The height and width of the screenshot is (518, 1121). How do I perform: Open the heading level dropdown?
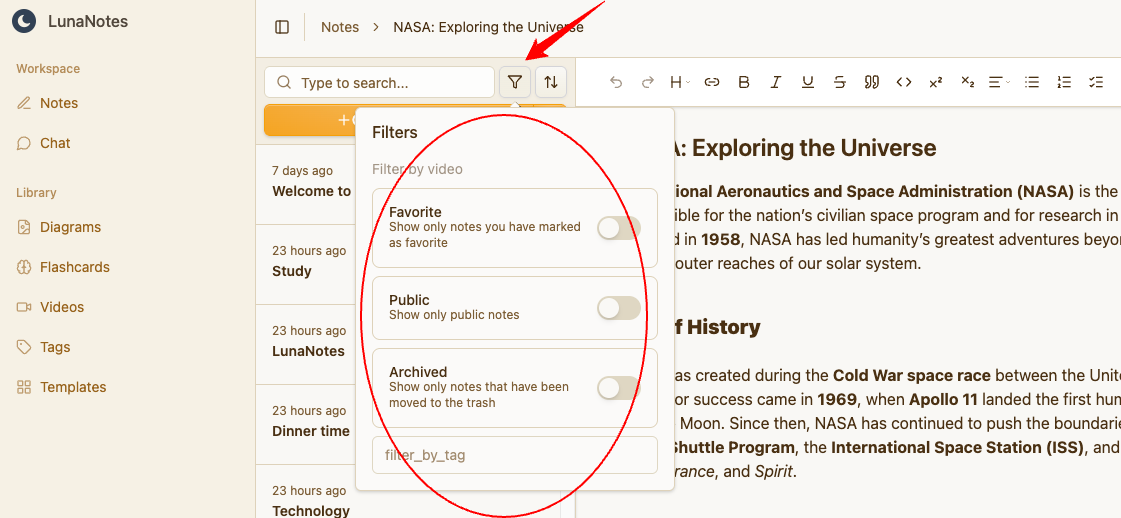pos(679,82)
